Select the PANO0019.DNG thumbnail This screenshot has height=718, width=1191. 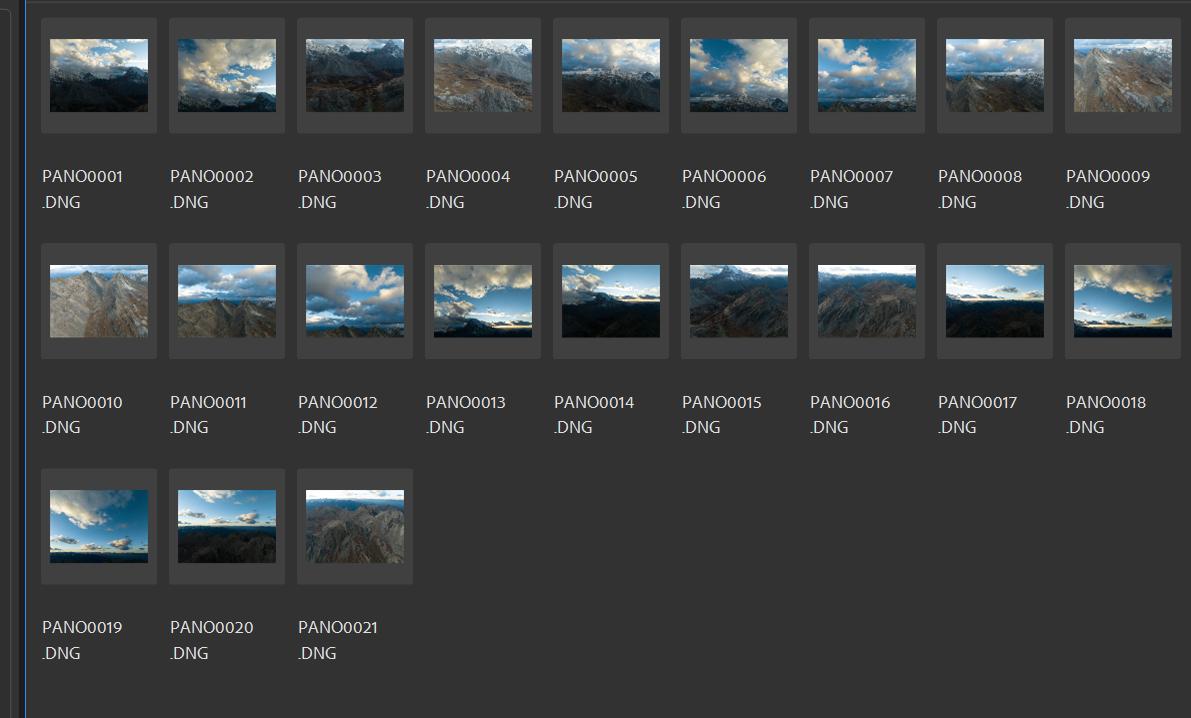click(x=99, y=527)
